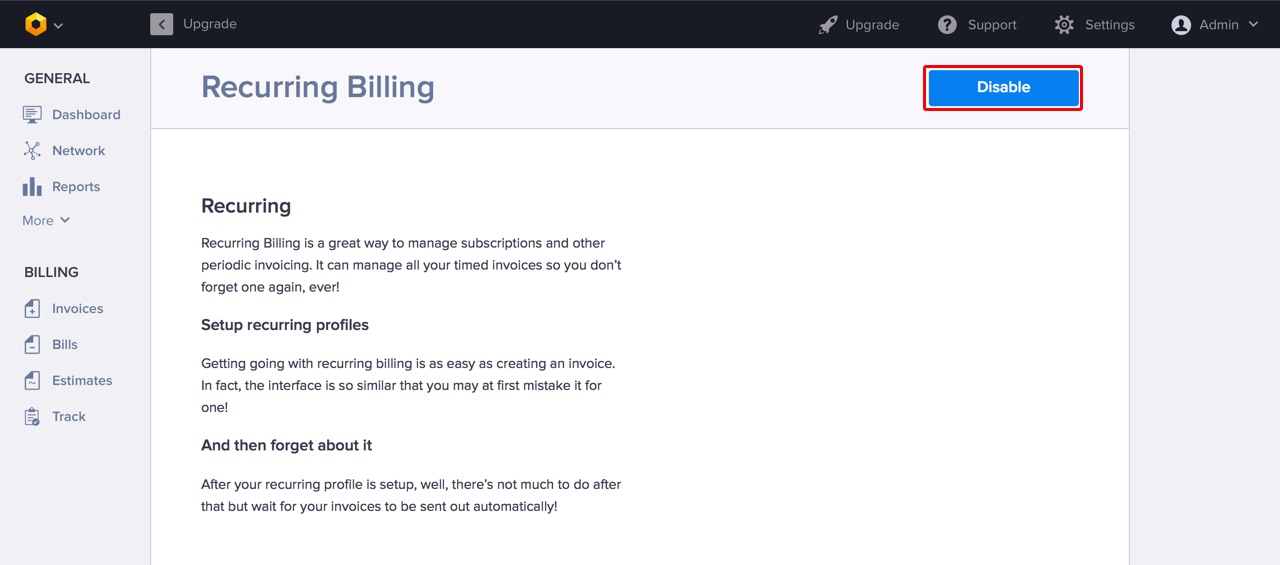Open Invoices in the Billing section

(77, 309)
